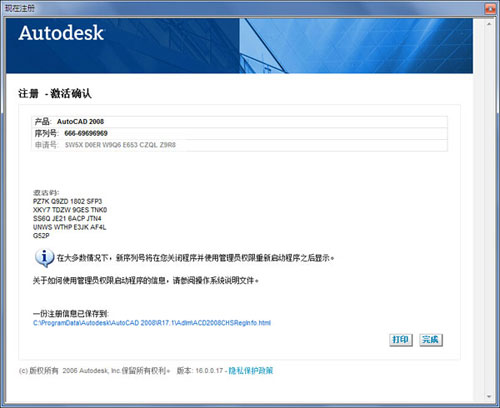
Task: Click the vertical scrollbar track
Action: pyautogui.click(x=489, y=210)
